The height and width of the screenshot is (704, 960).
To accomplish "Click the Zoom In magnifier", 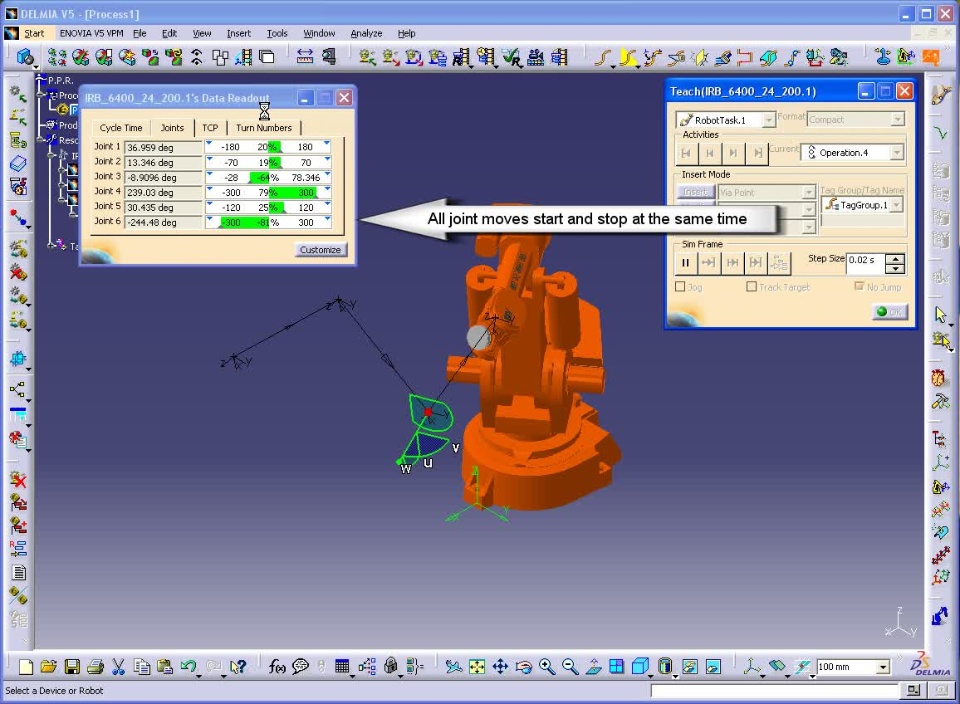I will (547, 667).
